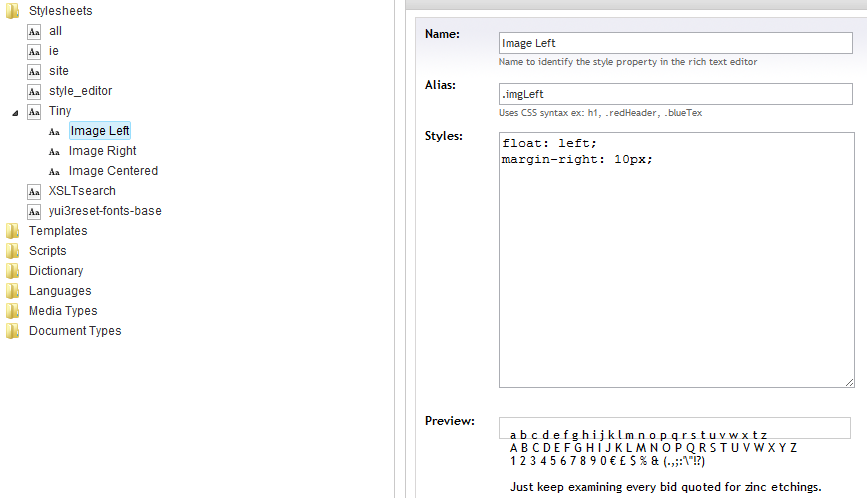Click the stylesheet icon next to ie

point(34,51)
